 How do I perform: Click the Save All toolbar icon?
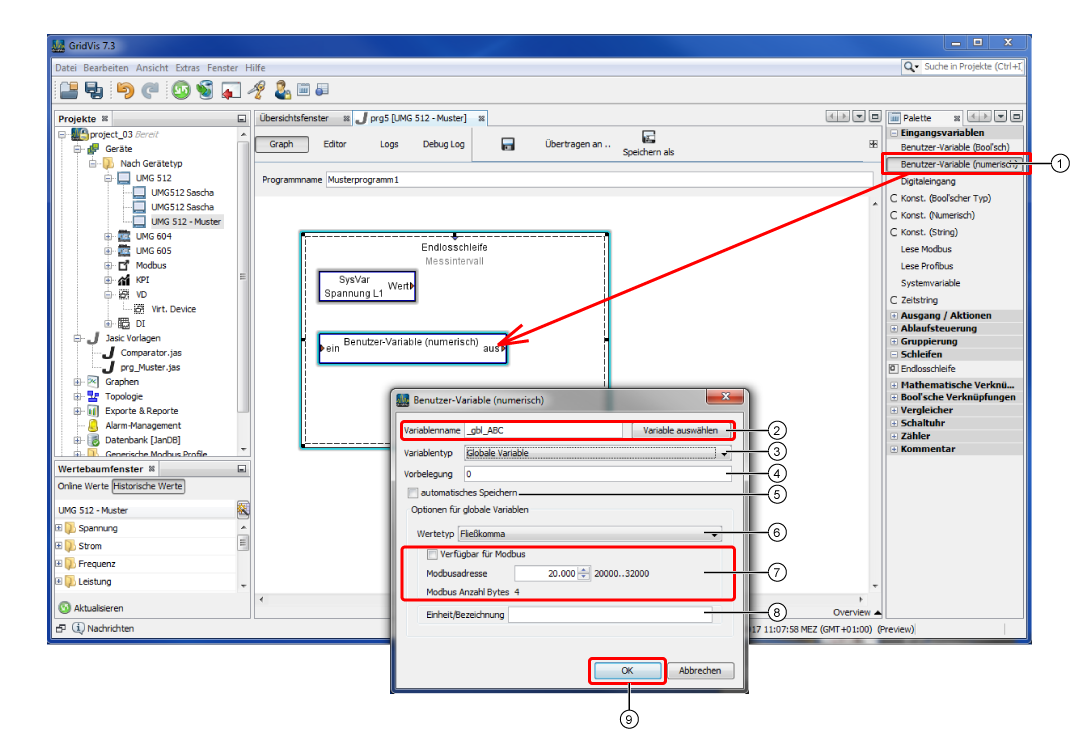95,89
